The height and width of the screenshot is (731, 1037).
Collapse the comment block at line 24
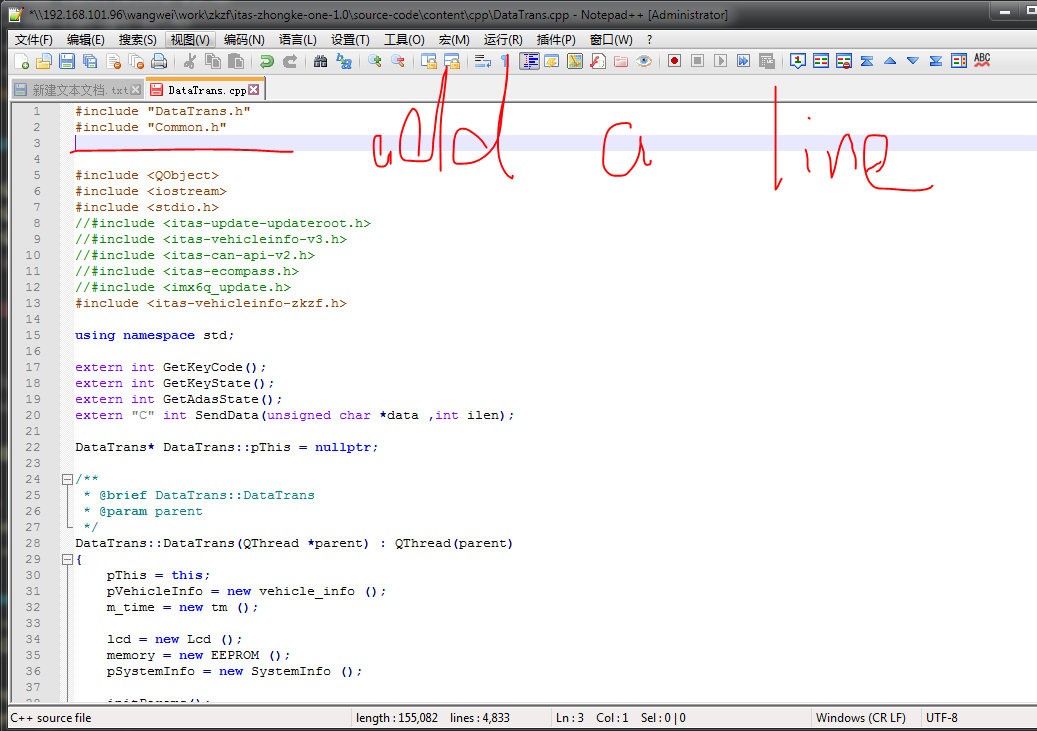click(x=67, y=479)
